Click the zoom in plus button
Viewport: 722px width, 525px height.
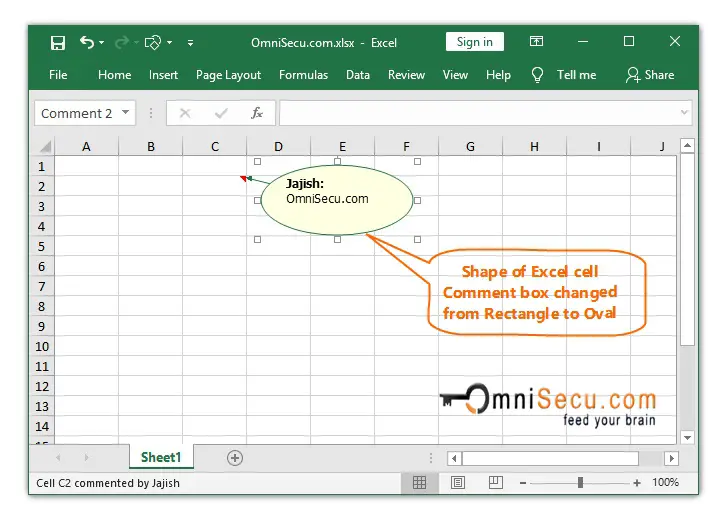(637, 483)
